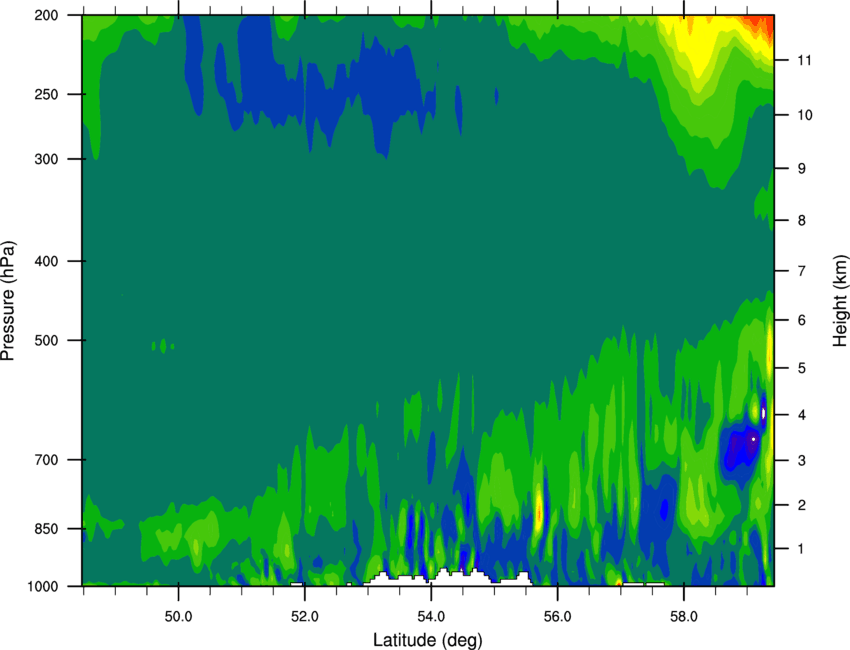Select the 850 pressure tick label
Screen dimensions: 850x650
click(x=47, y=529)
